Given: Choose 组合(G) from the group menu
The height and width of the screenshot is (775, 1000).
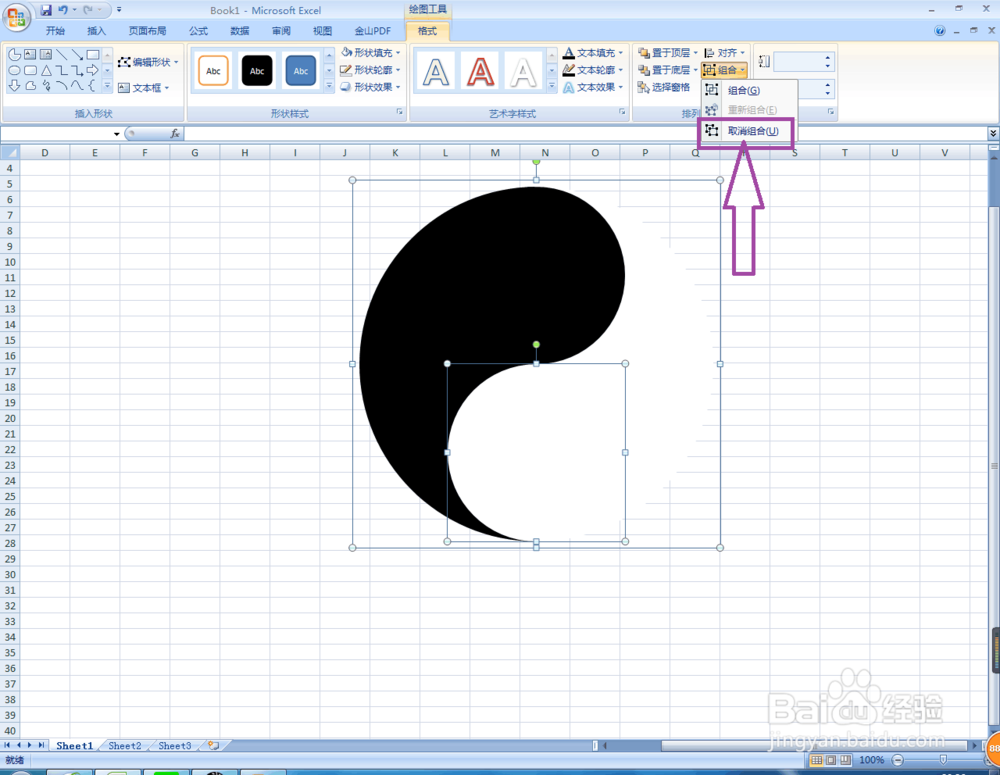Looking at the screenshot, I should click(749, 91).
